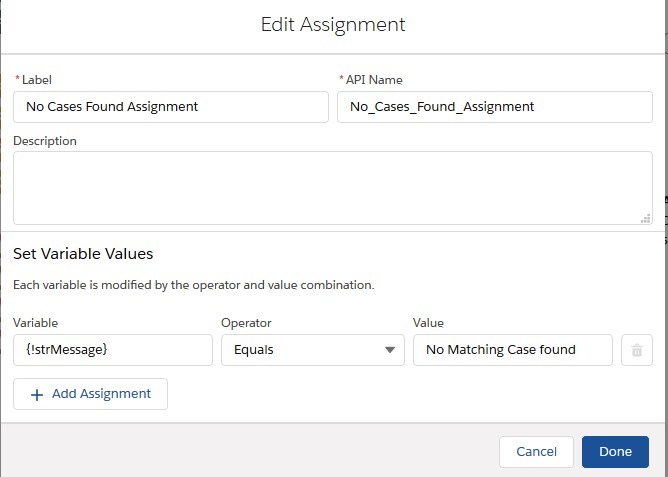668x477 pixels.
Task: Click the Variable column header text
Action: pos(36,323)
